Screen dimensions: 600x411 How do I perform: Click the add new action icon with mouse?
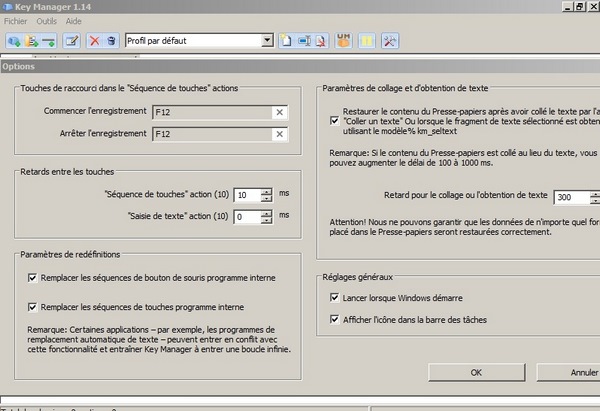(14, 41)
